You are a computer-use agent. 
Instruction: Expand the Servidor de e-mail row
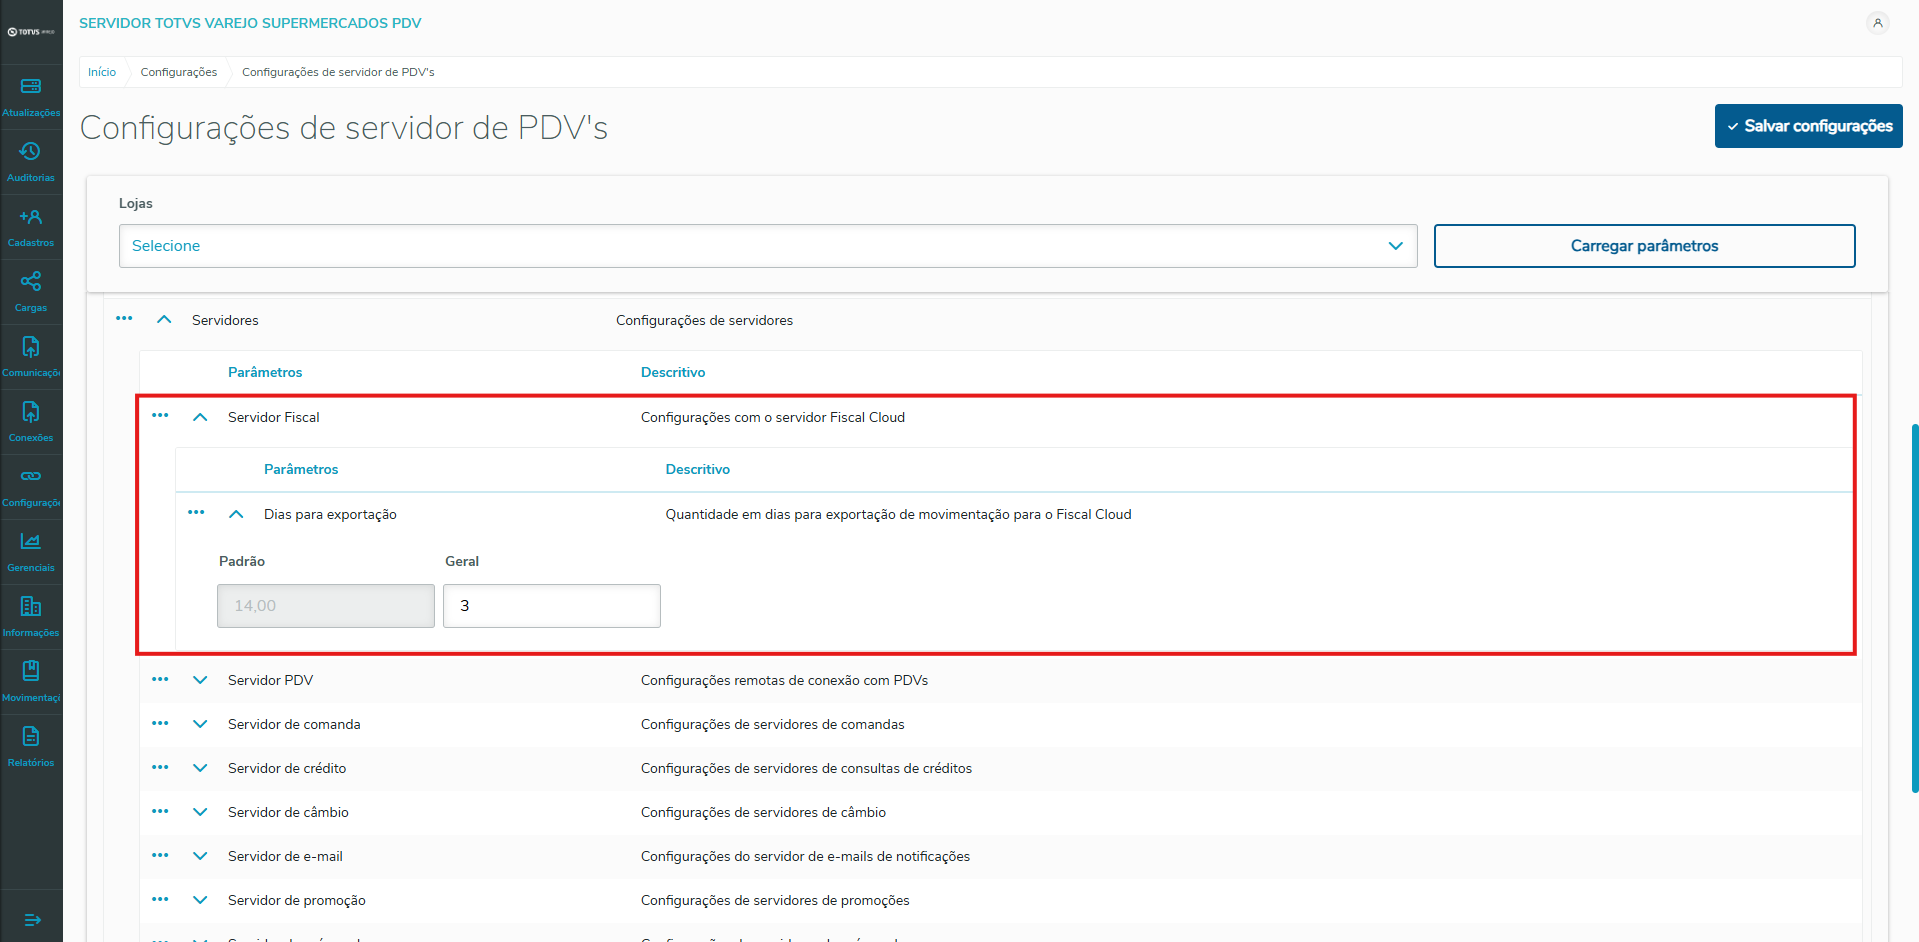200,856
